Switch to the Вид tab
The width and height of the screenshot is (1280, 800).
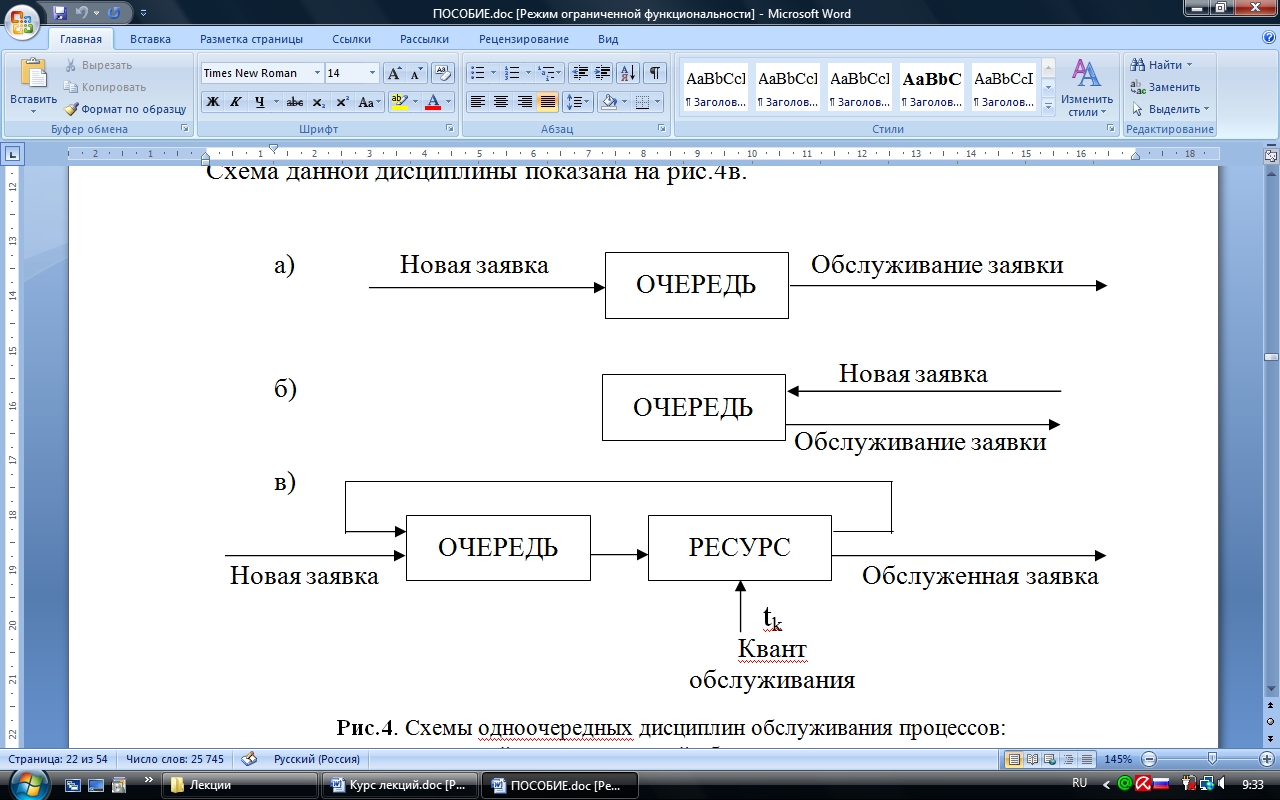coord(608,39)
